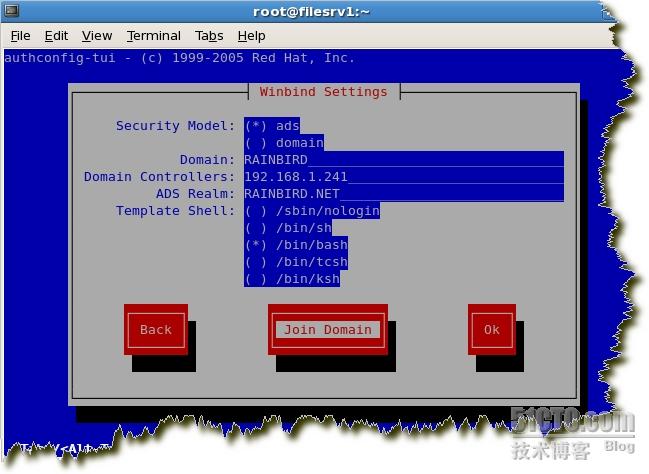
Task: Click the Back button
Action: 156,330
